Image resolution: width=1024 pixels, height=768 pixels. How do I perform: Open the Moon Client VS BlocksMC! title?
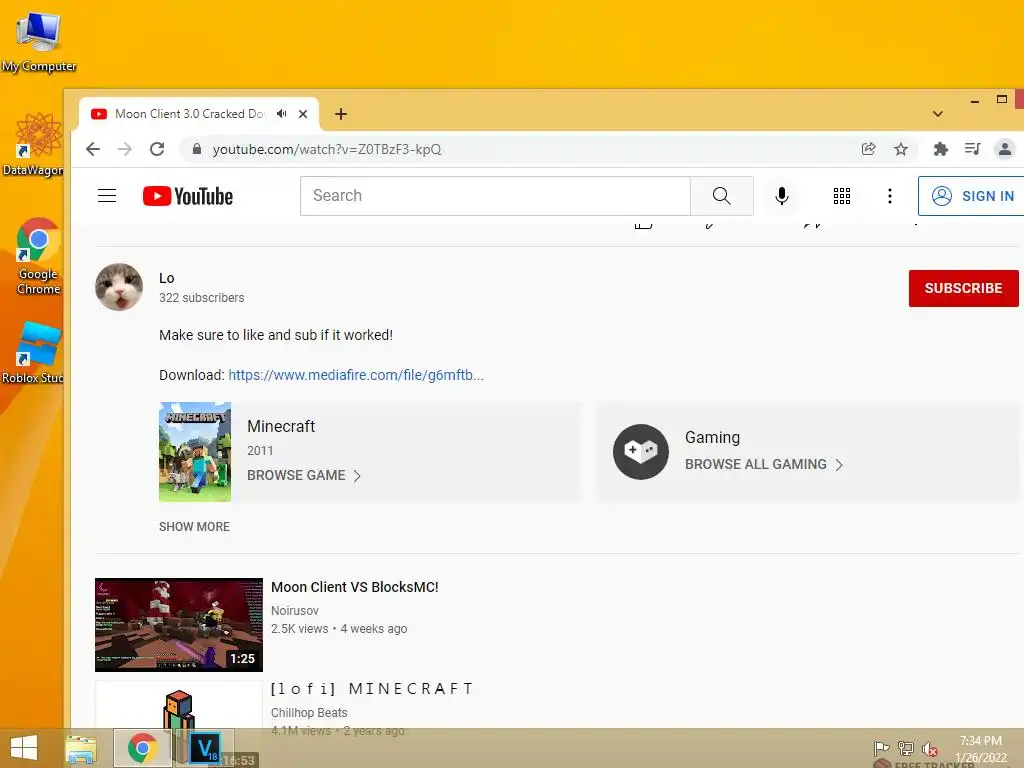[355, 587]
